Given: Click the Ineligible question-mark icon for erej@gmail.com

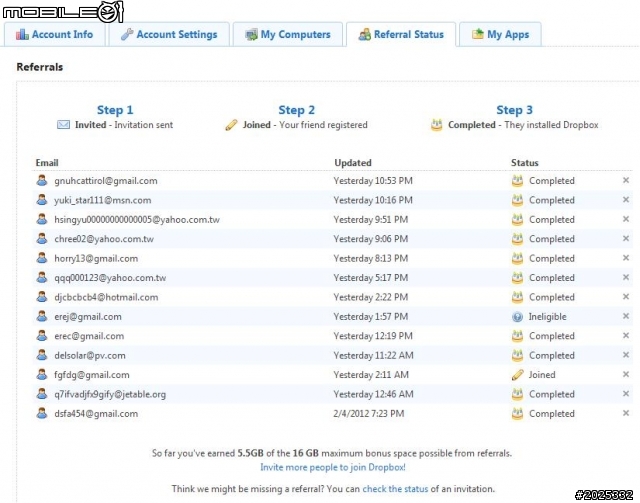Looking at the screenshot, I should click(x=517, y=317).
